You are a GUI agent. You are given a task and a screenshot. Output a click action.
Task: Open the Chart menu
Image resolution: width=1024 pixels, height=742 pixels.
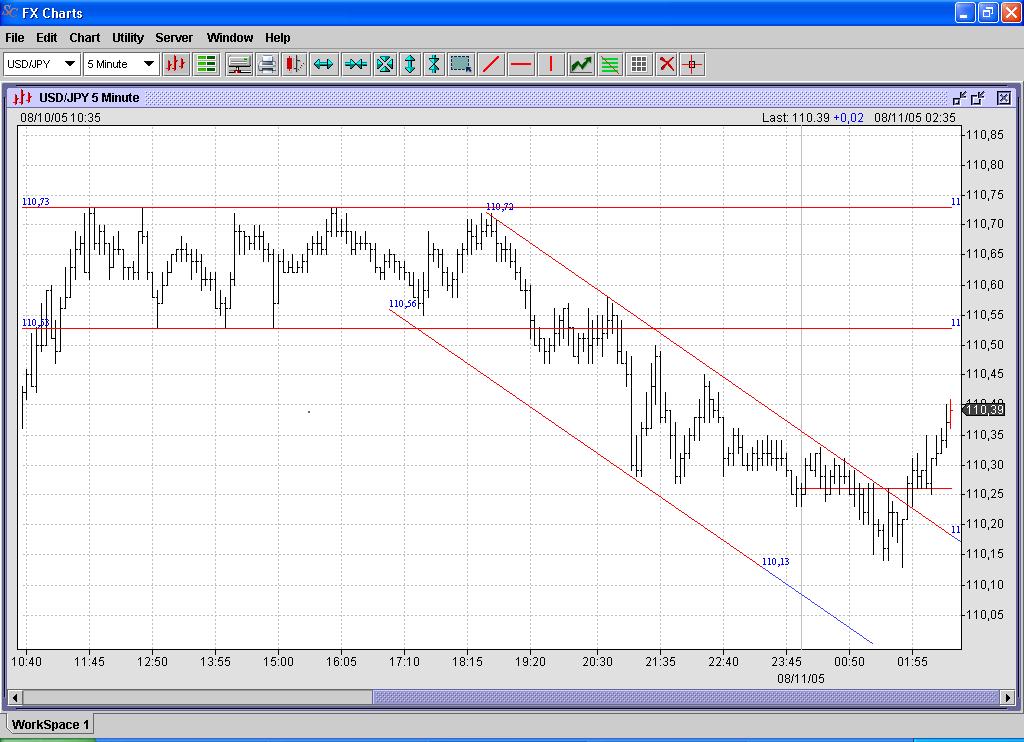[x=85, y=38]
